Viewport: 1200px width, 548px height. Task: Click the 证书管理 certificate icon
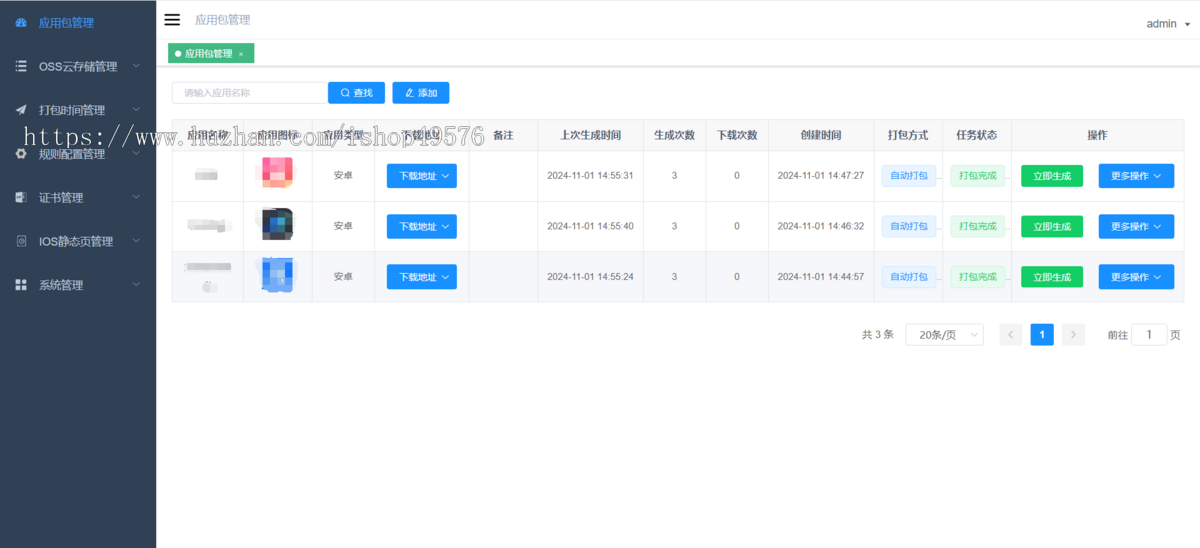click(x=21, y=198)
